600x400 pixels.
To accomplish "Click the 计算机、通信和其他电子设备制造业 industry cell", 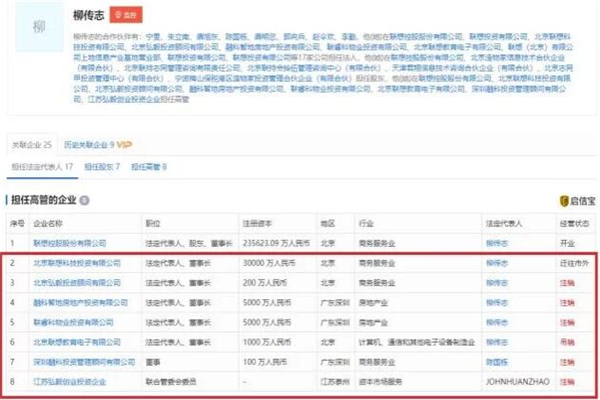I will [417, 342].
